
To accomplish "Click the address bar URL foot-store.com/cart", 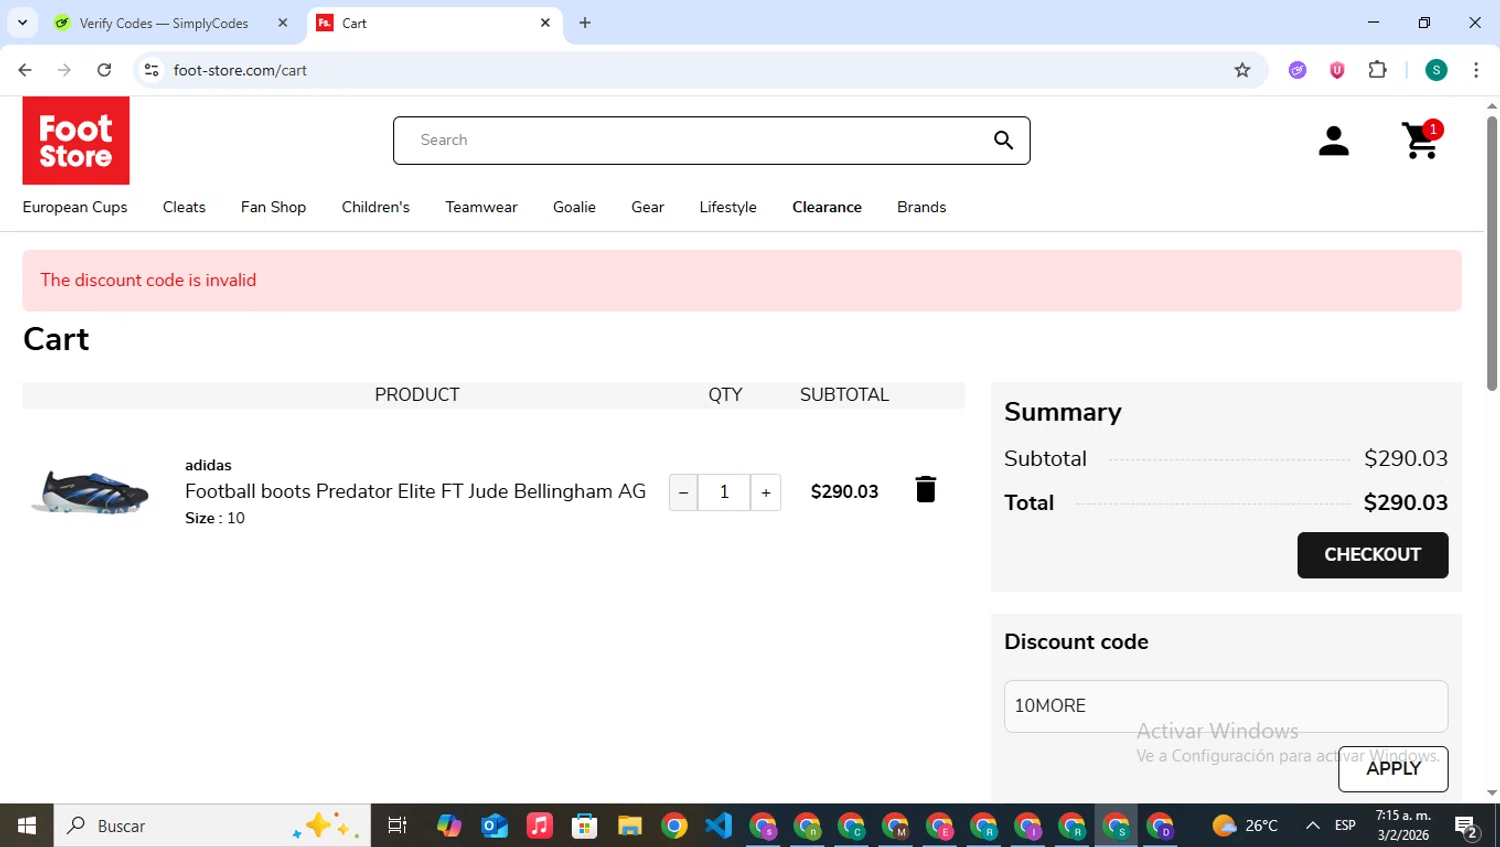I will (x=240, y=70).
